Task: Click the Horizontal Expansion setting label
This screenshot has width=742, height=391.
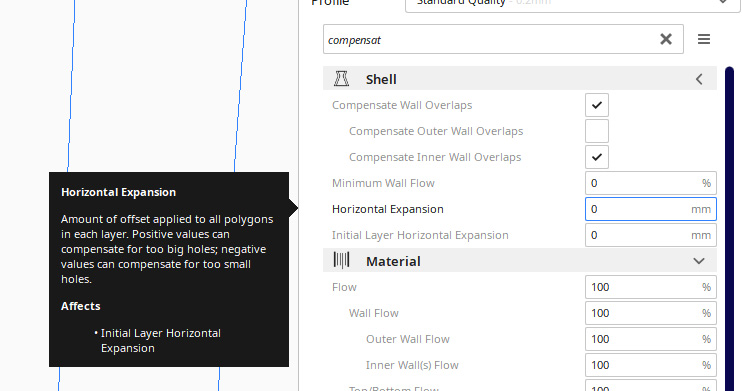Action: [x=388, y=209]
